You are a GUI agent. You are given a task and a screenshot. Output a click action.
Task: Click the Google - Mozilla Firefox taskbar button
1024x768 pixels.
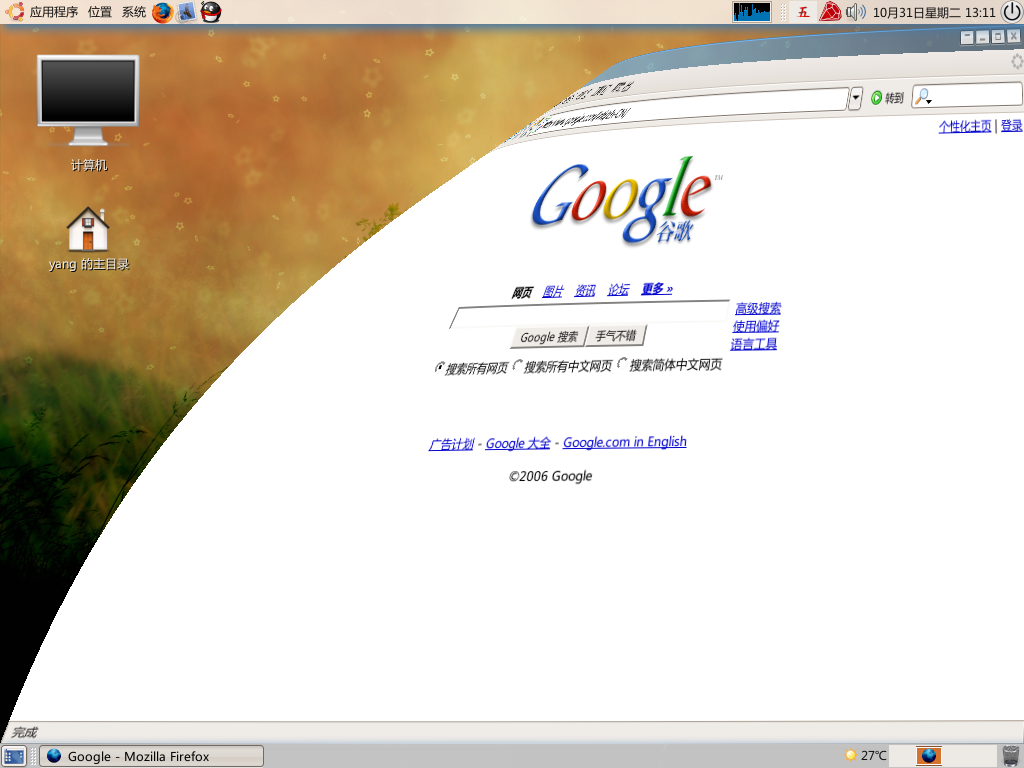point(152,756)
